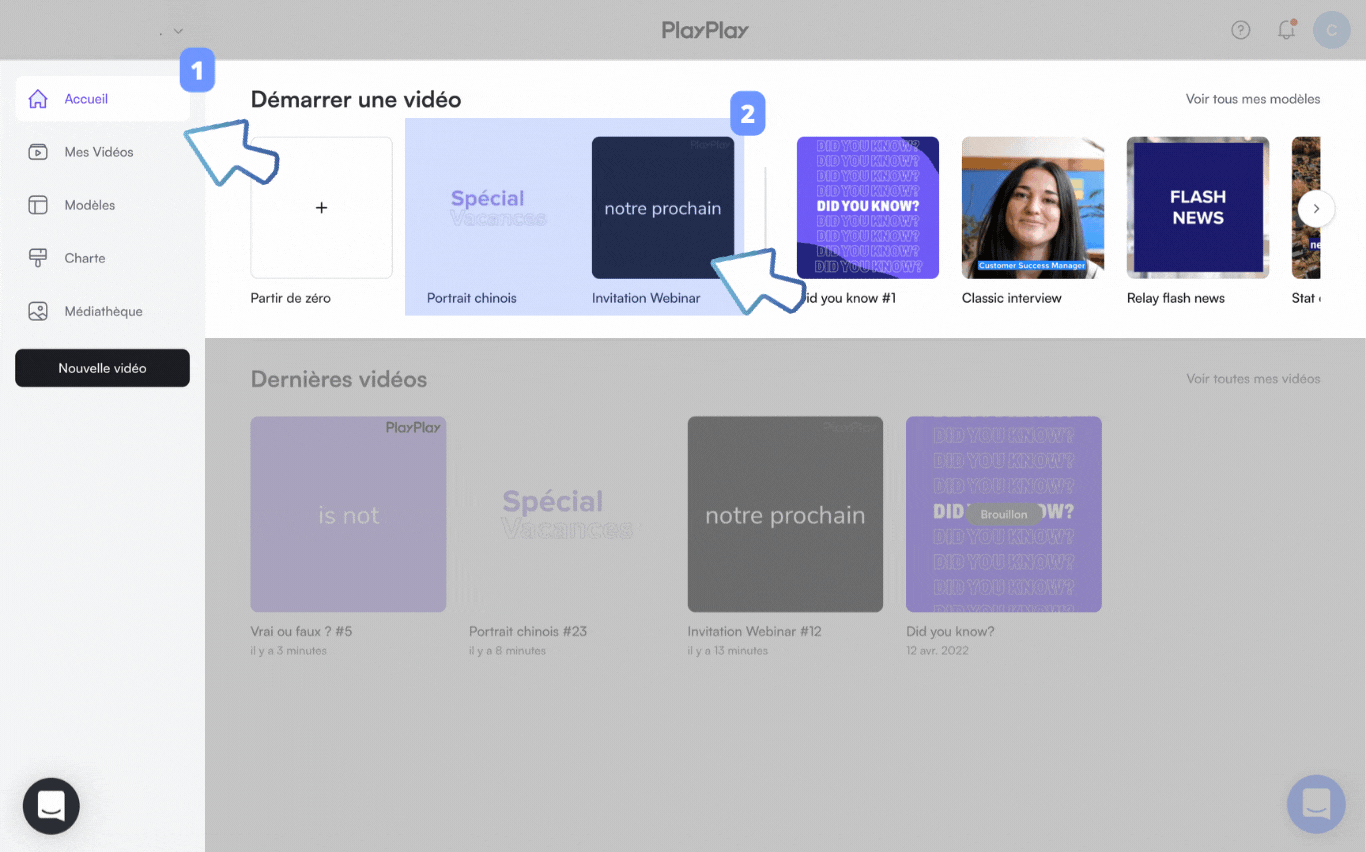Open the notifications bell icon

1286,30
